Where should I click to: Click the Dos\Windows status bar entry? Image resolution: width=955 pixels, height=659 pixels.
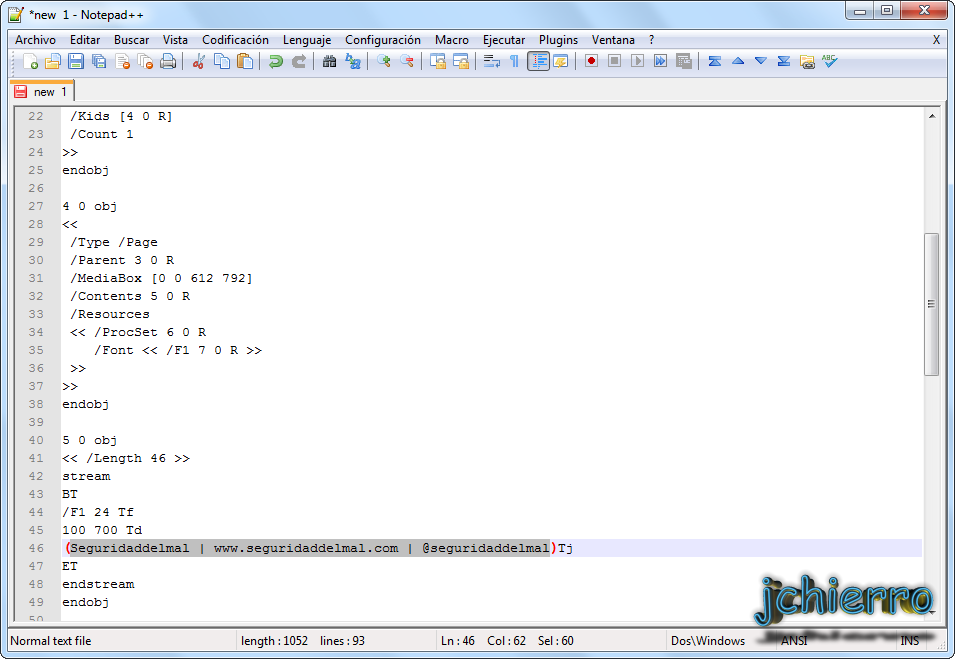coord(708,641)
